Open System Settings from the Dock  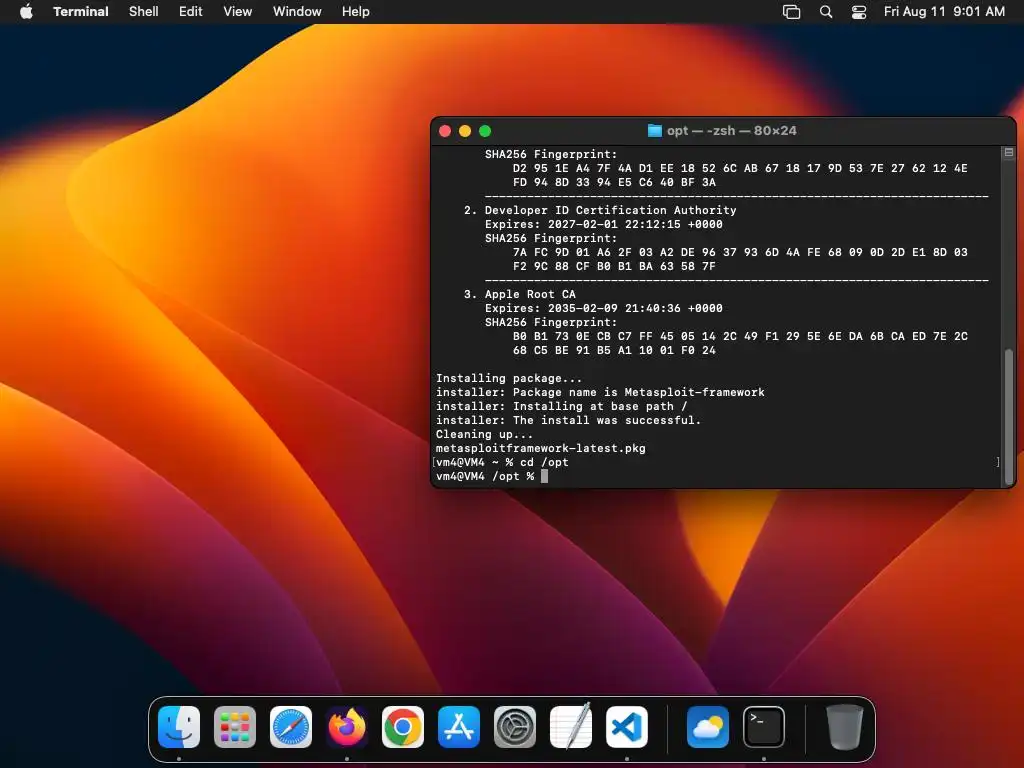515,726
